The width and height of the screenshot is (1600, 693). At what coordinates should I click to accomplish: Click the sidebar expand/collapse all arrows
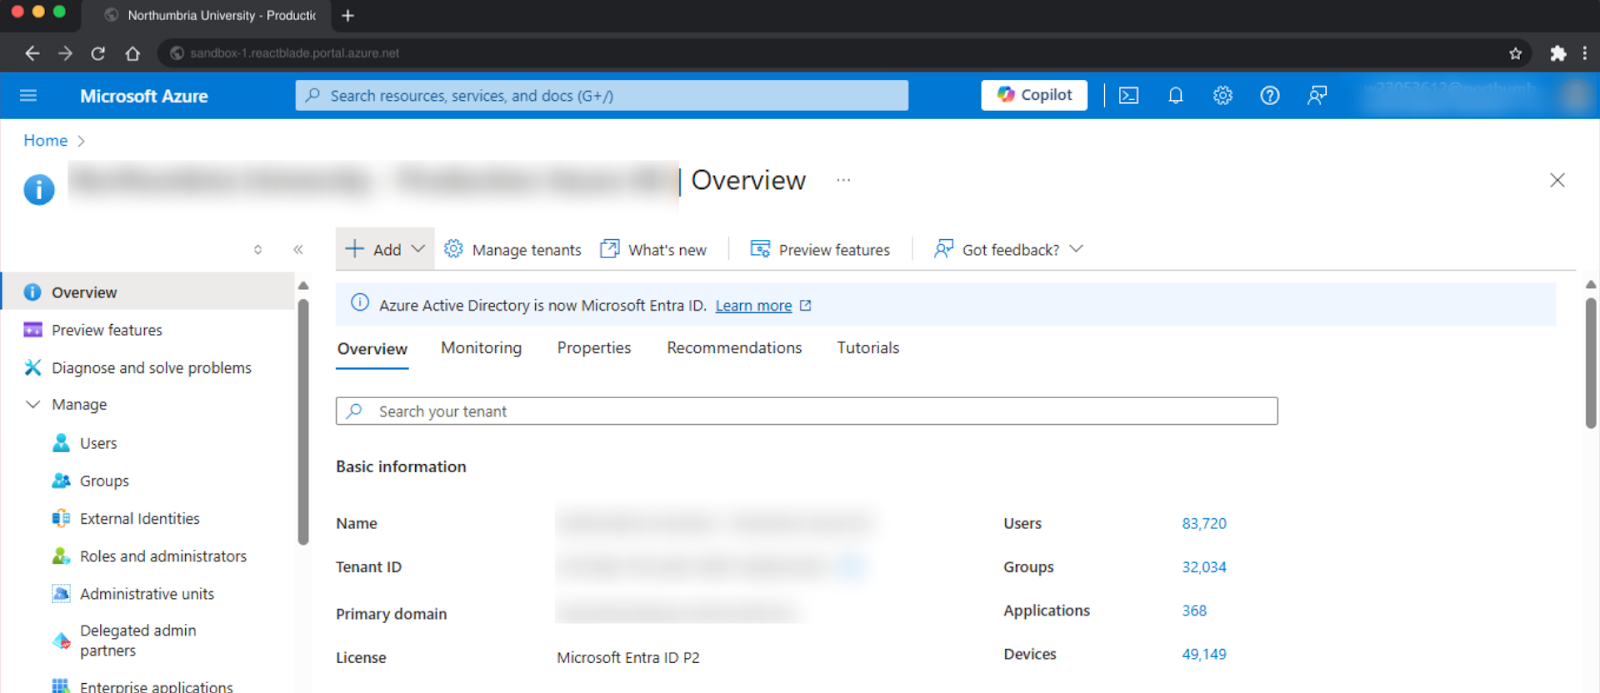pos(258,250)
